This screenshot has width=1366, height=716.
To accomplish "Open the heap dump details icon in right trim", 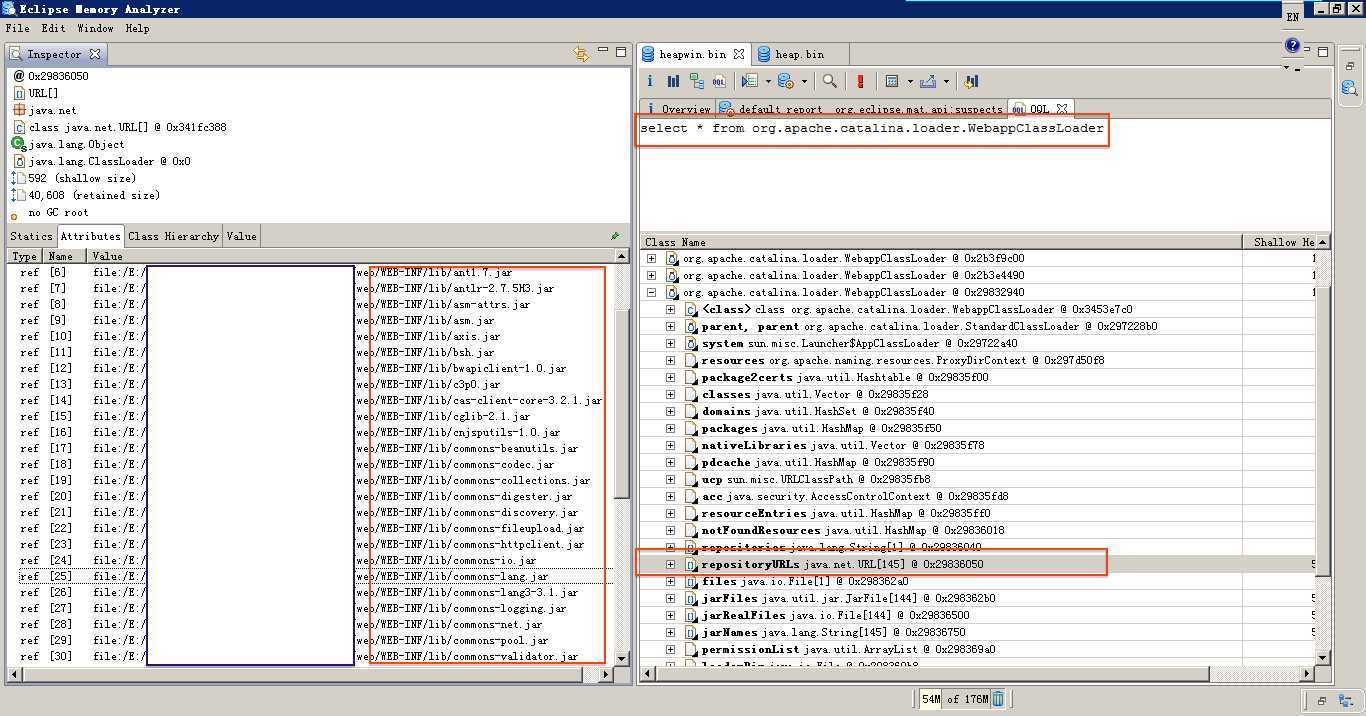I will pos(1349,88).
